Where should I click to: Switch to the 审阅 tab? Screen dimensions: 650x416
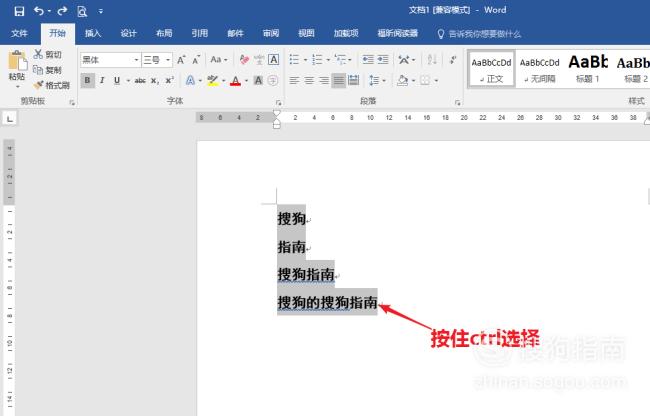click(271, 34)
